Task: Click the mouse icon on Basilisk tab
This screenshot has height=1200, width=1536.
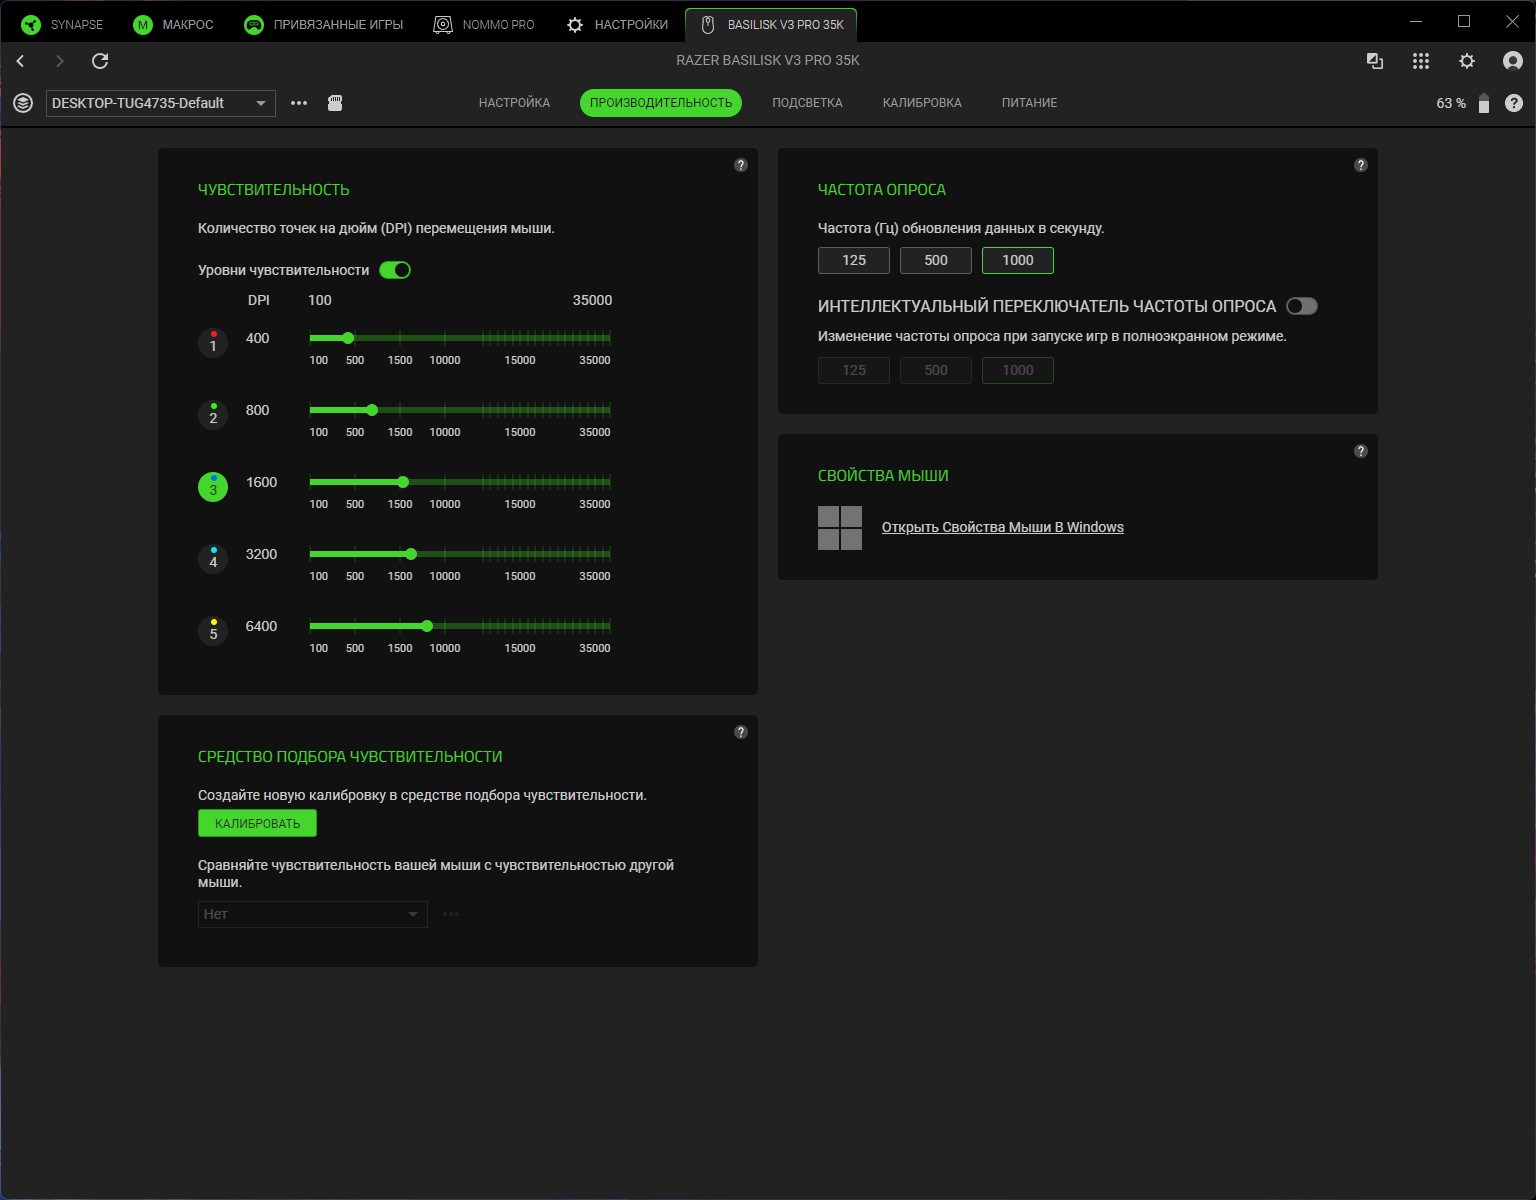Action: [x=708, y=24]
